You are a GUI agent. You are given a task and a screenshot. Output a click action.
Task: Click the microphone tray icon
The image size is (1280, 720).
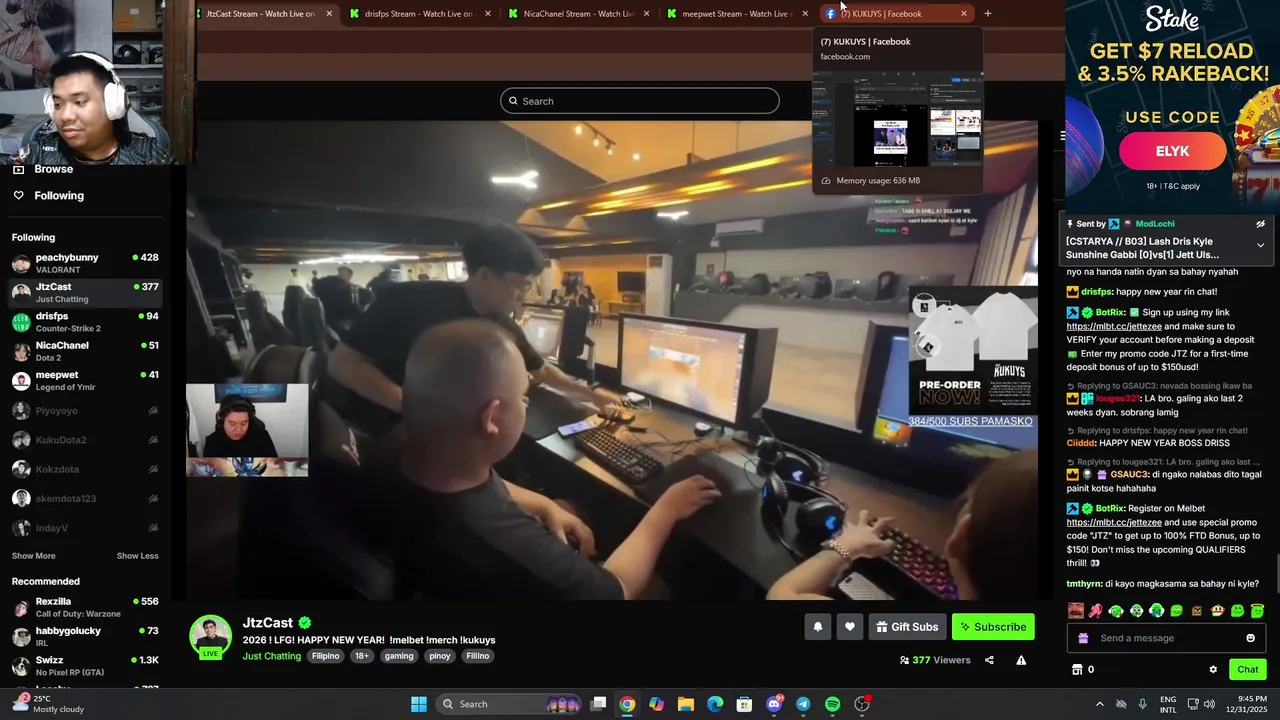tap(1143, 704)
